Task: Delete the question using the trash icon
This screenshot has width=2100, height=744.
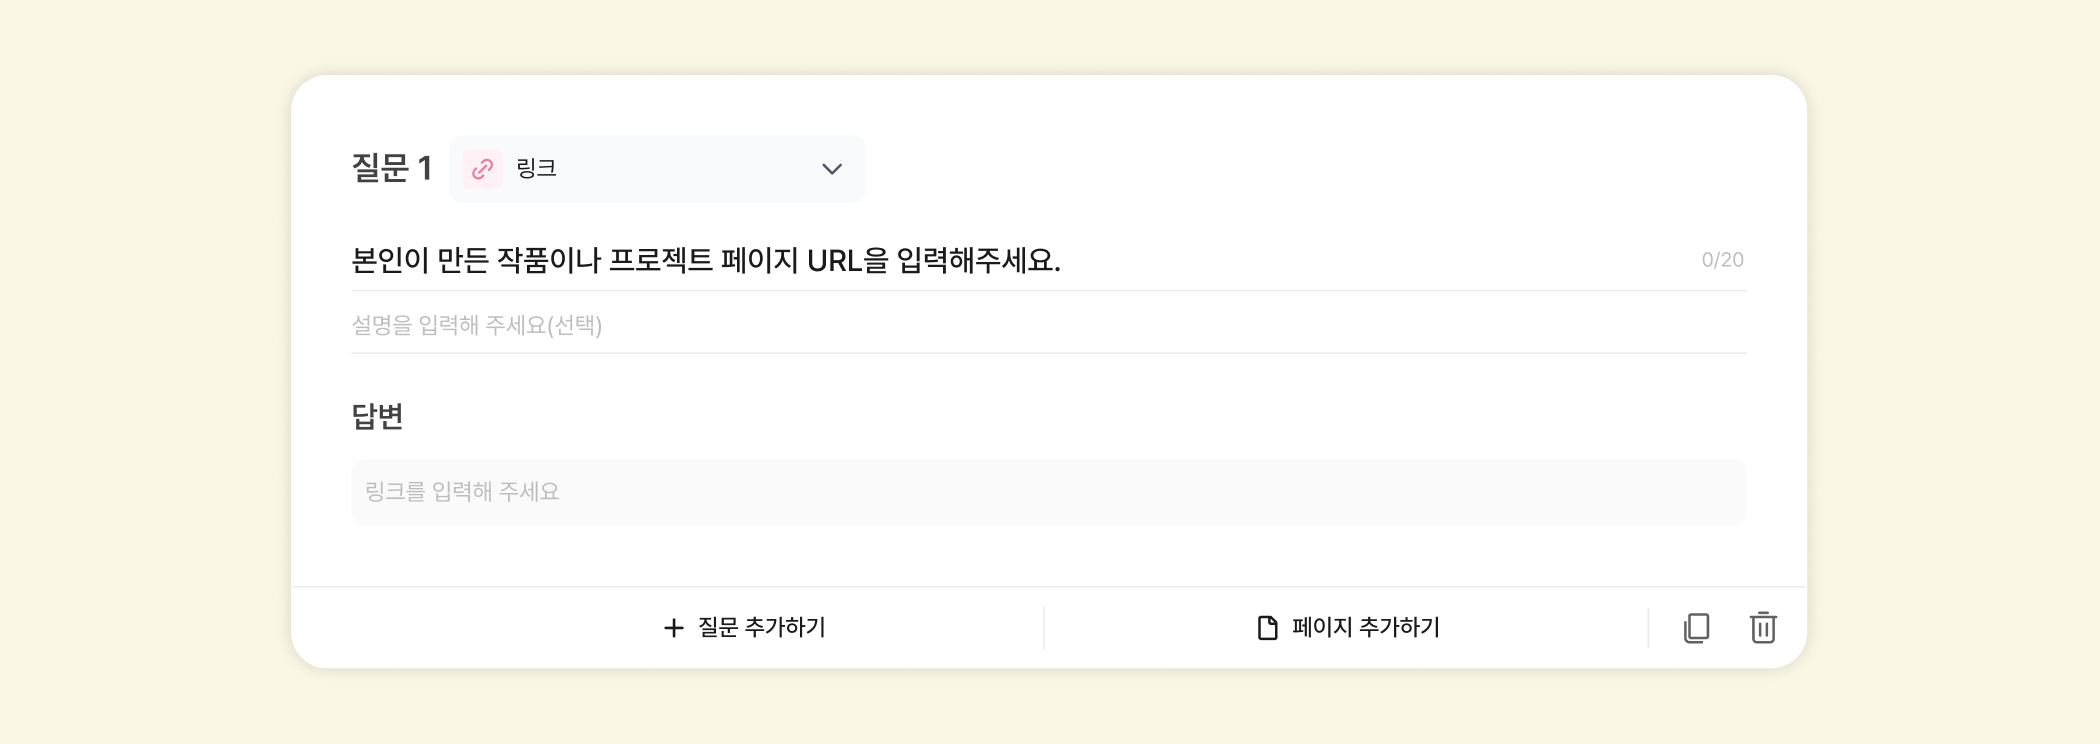Action: (x=1762, y=628)
